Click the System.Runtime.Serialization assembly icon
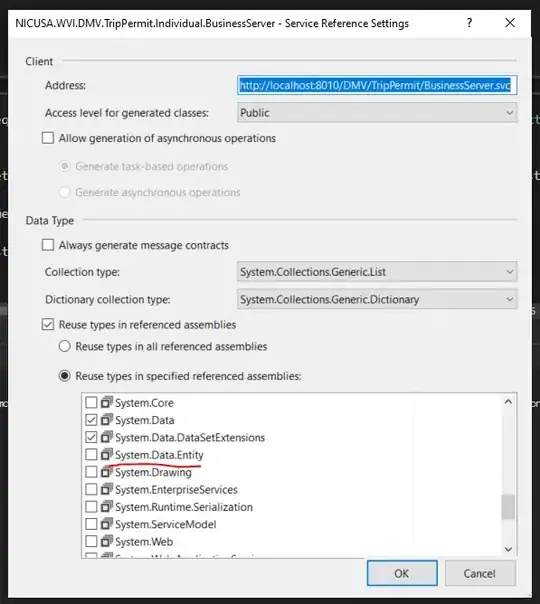The width and height of the screenshot is (540, 604). [106, 507]
